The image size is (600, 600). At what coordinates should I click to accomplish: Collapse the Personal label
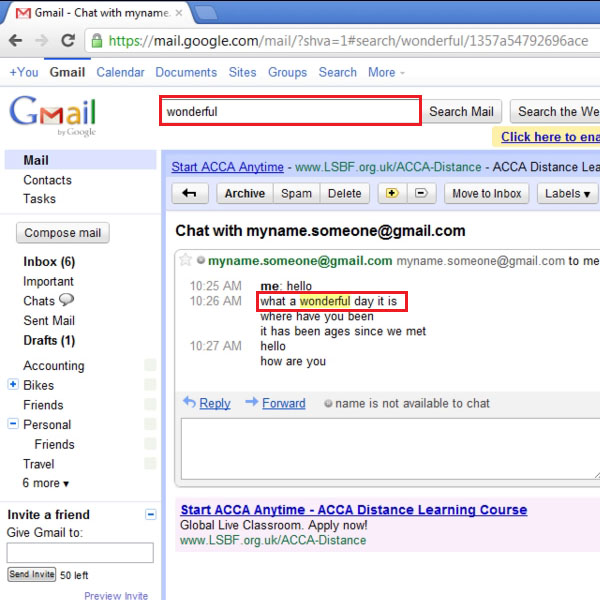pos(13,424)
